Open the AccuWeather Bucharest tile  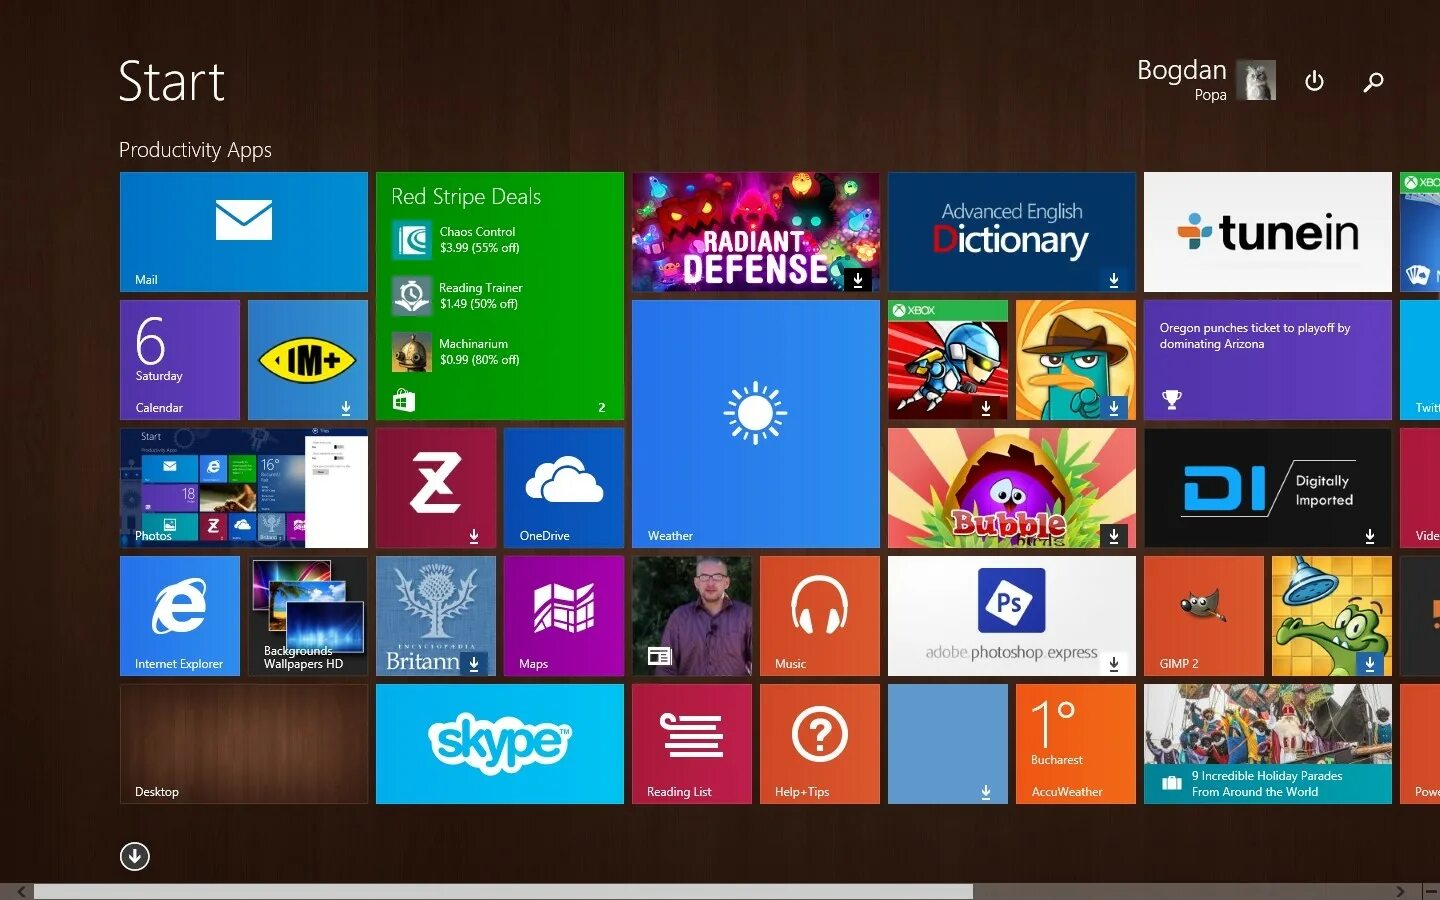(x=1076, y=744)
